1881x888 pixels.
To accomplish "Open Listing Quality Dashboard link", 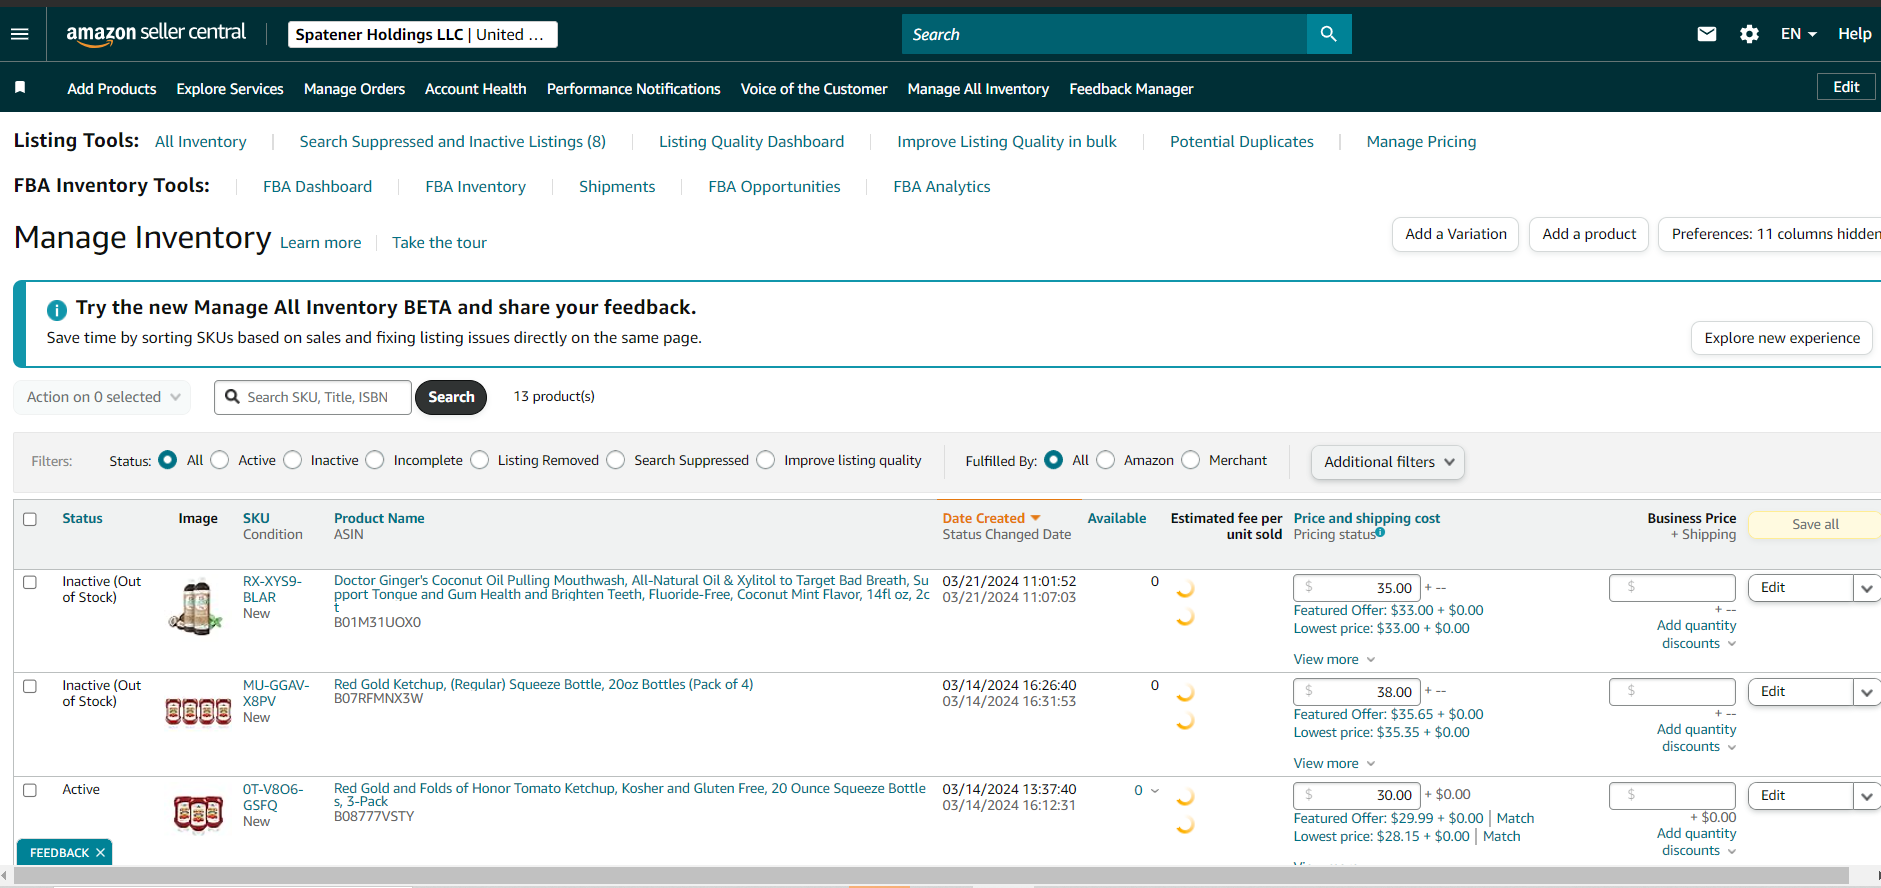I will click(x=752, y=142).
